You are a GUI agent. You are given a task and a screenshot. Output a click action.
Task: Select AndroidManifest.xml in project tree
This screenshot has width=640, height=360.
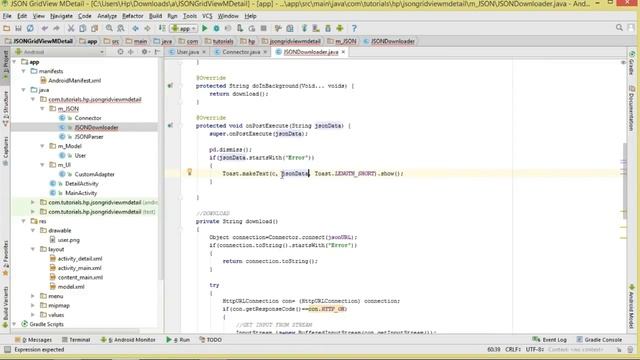click(74, 80)
